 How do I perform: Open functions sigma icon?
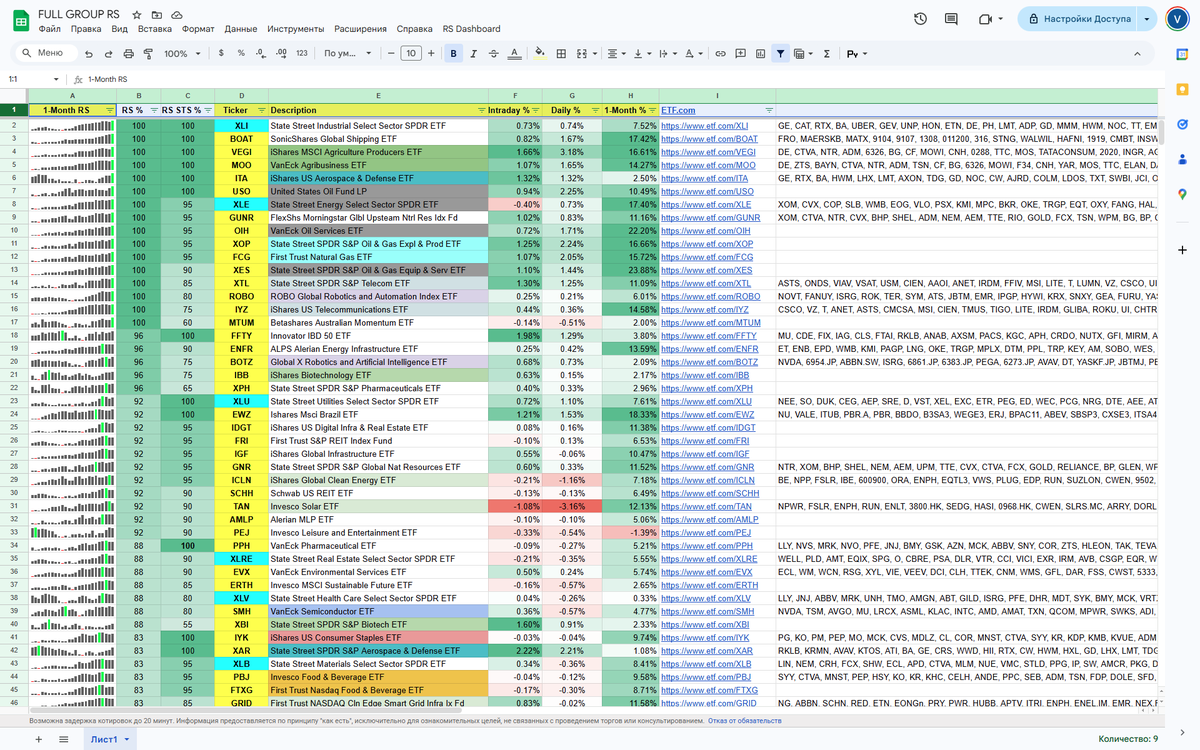tap(826, 54)
